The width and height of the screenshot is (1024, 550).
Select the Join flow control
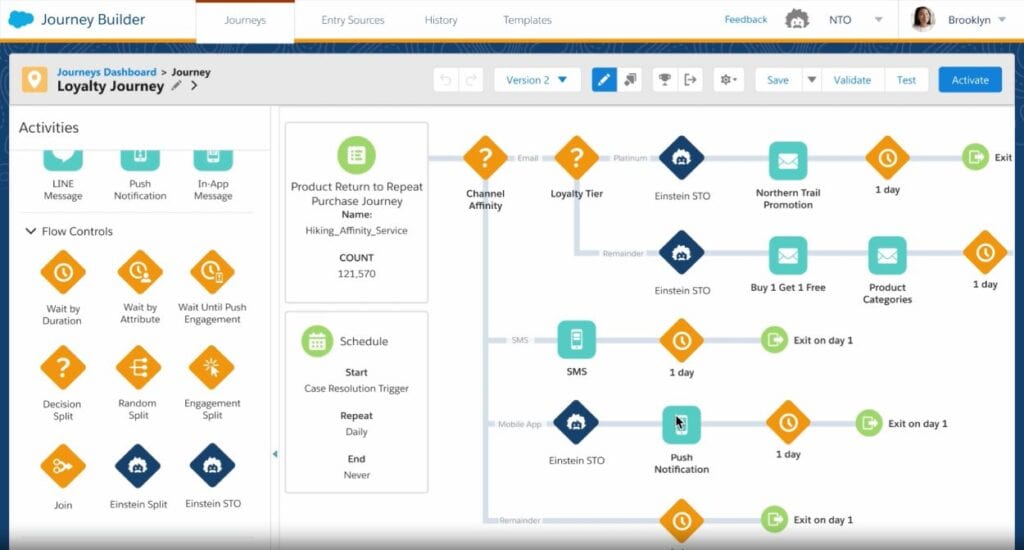click(x=63, y=466)
